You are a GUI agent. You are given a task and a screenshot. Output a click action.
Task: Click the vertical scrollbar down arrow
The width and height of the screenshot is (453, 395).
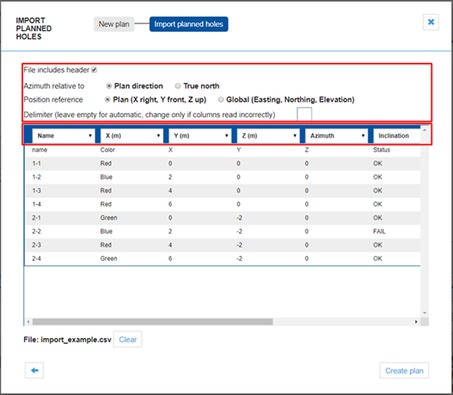[x=425, y=313]
